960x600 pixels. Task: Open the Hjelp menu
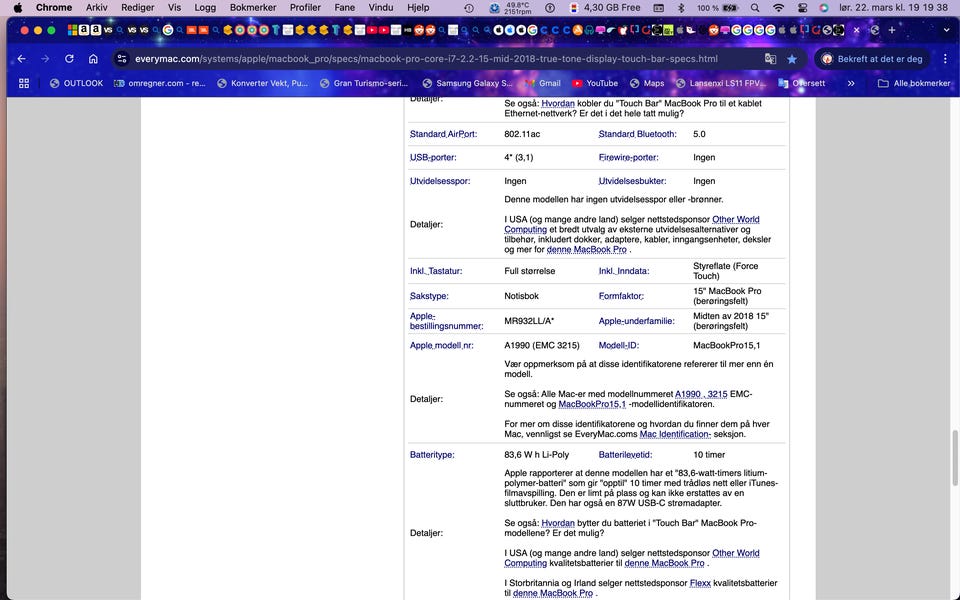[418, 7]
